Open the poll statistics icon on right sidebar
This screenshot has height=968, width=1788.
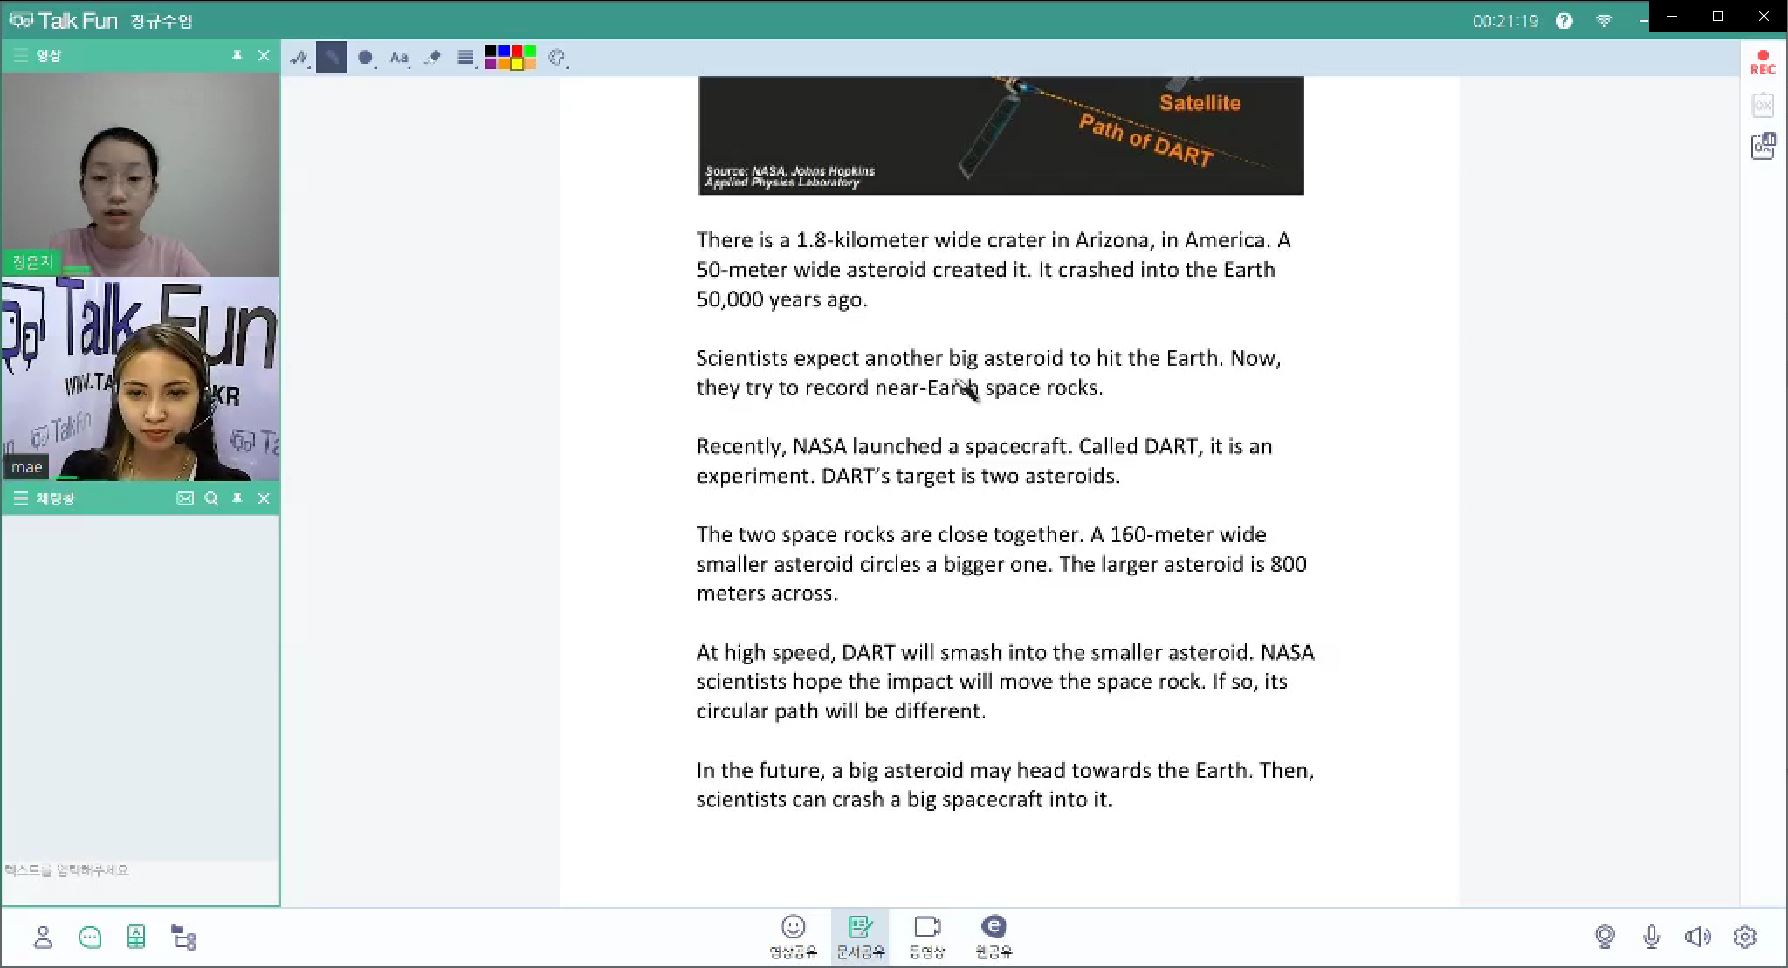(x=1762, y=146)
